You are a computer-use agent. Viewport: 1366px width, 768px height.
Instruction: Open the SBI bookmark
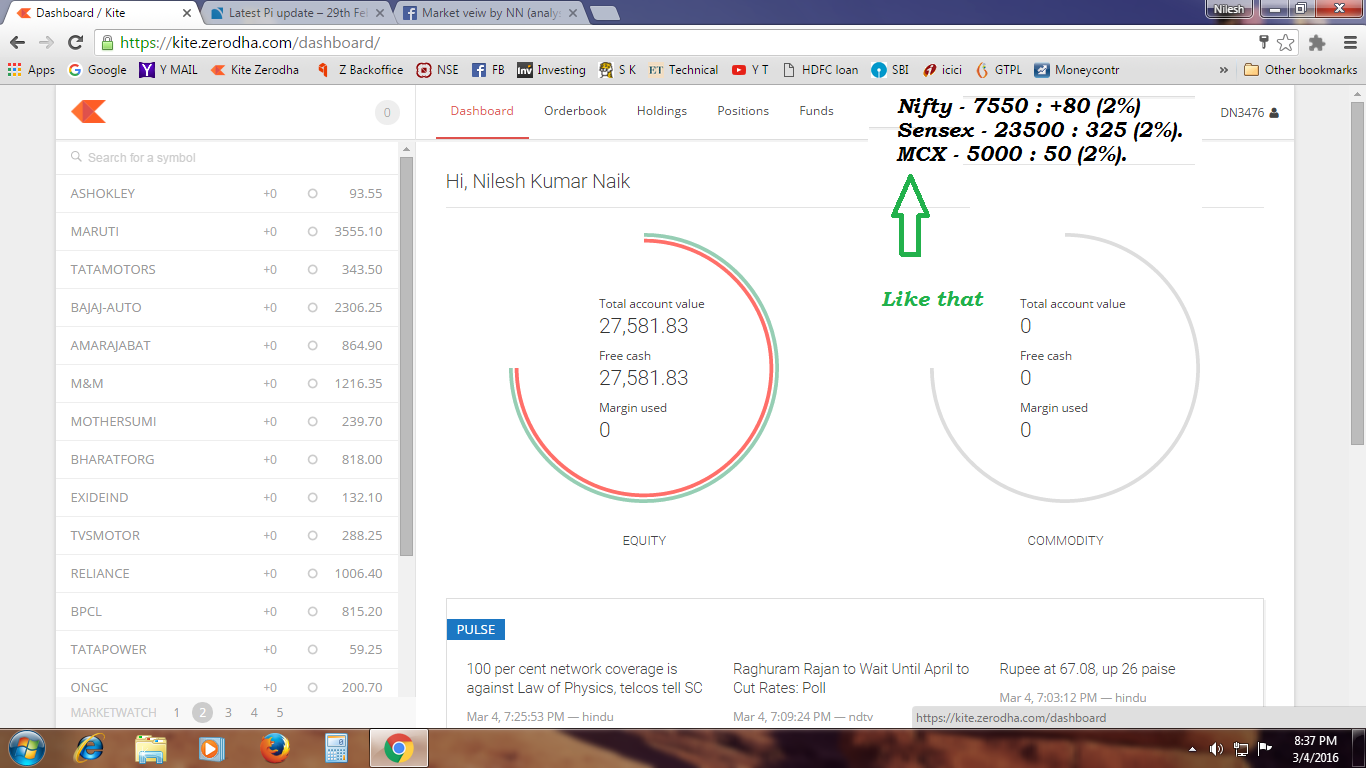[890, 70]
